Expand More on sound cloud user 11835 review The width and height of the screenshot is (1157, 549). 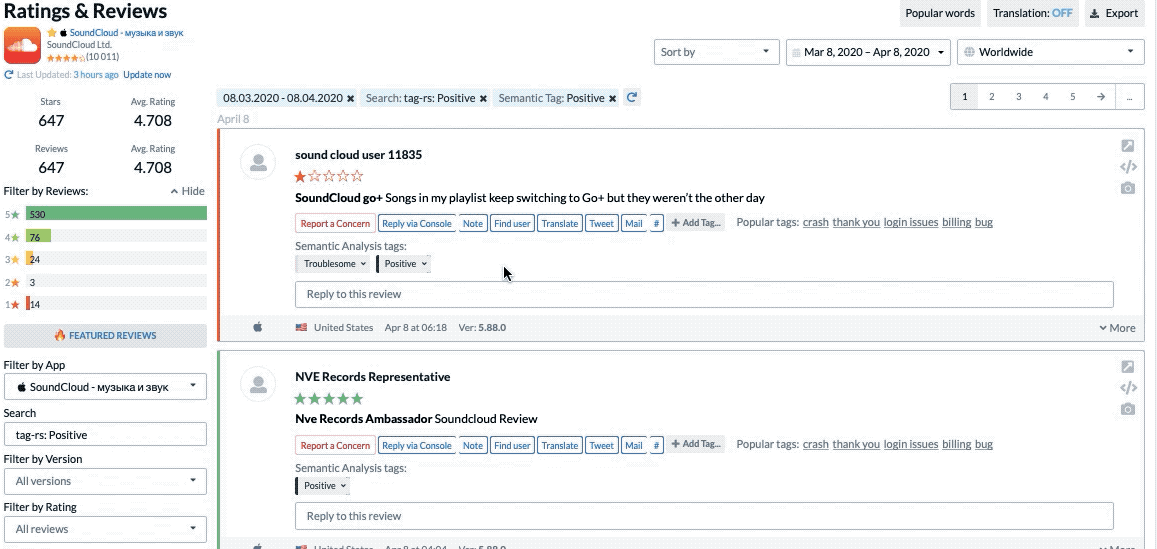(1117, 328)
